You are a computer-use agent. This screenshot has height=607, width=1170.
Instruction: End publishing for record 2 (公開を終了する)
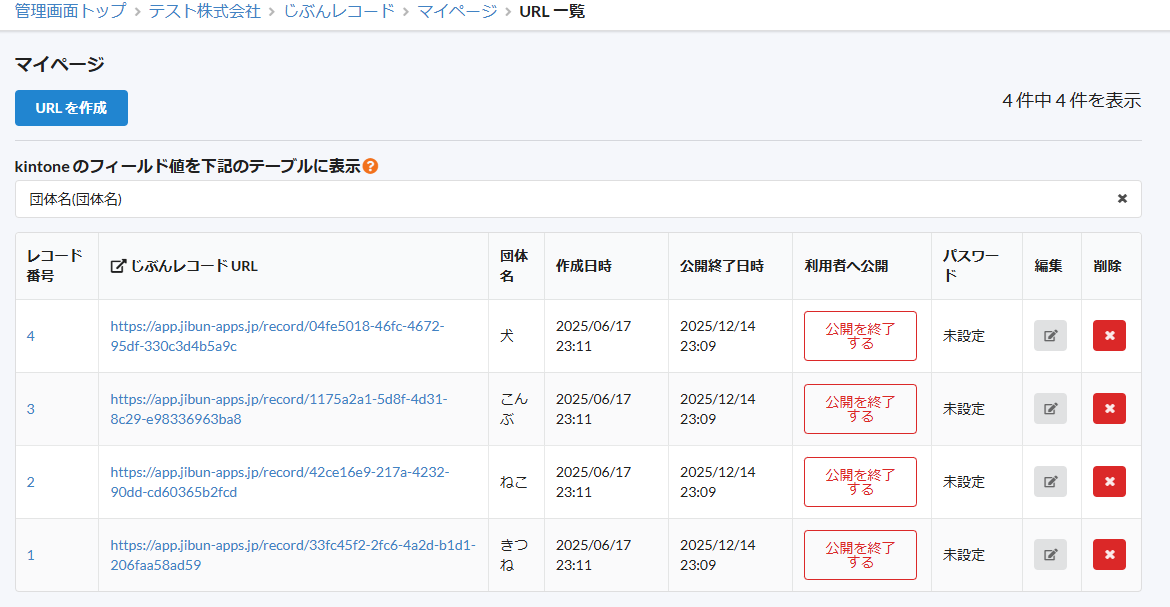pyautogui.click(x=860, y=482)
